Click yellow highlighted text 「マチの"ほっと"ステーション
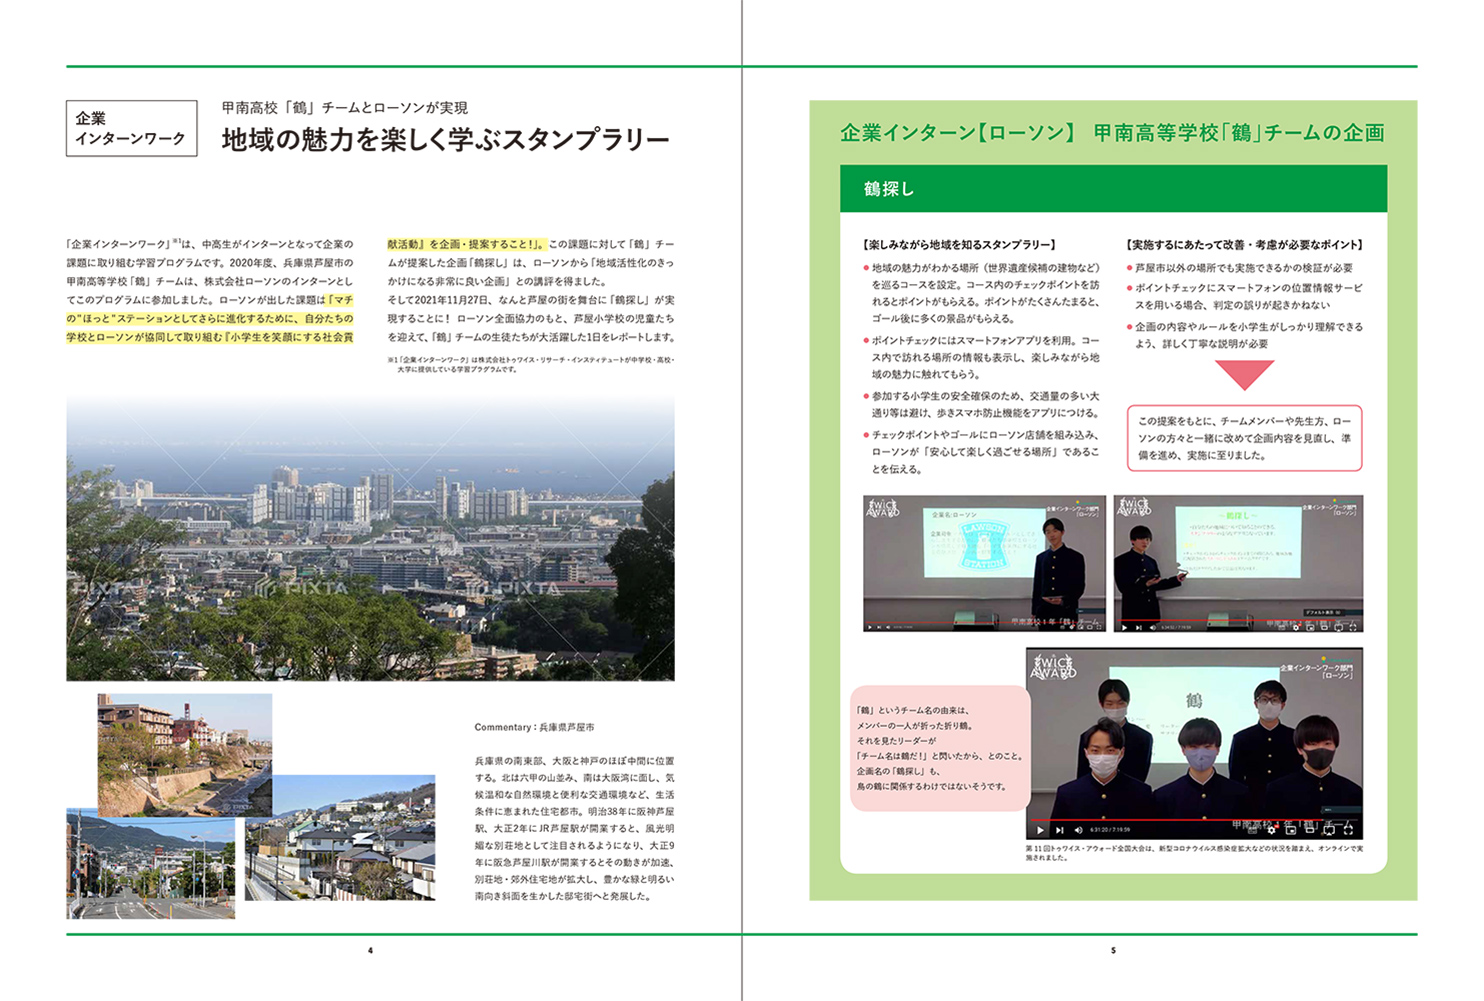1484x1001 pixels. [210, 318]
